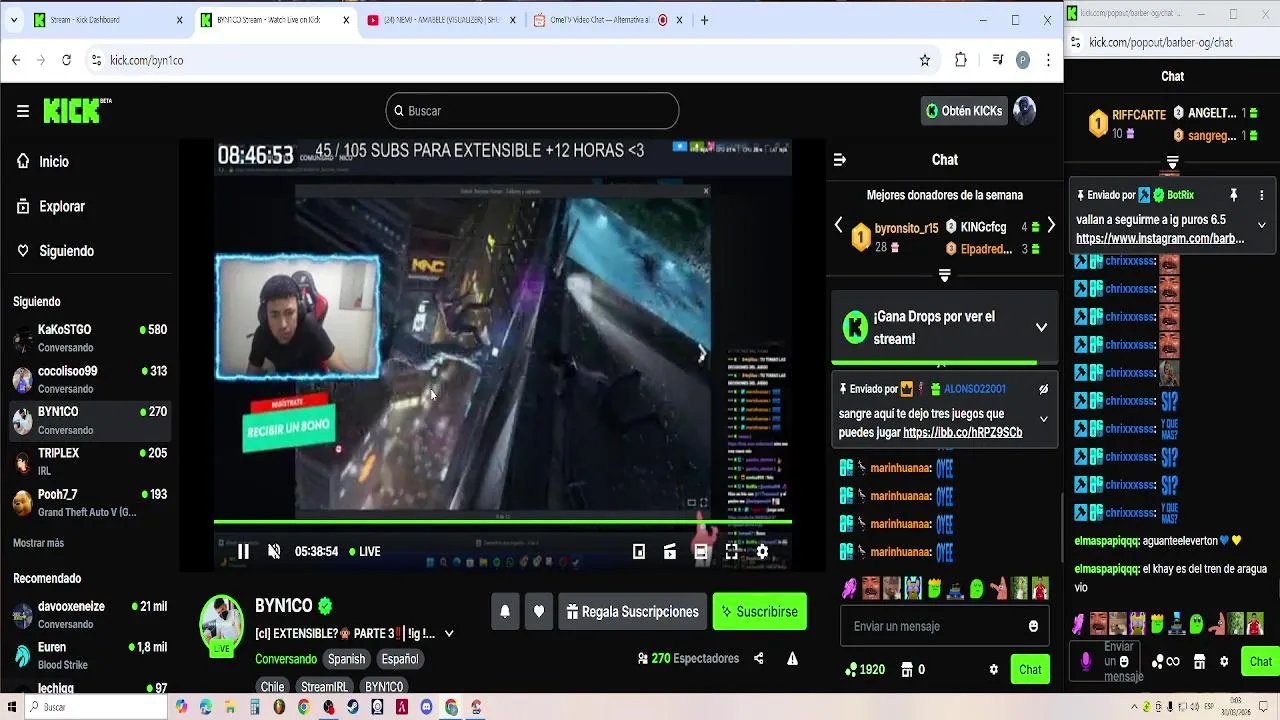Enter fullscreen on the video player
Screen dimensions: 1280x720
pyautogui.click(x=732, y=551)
